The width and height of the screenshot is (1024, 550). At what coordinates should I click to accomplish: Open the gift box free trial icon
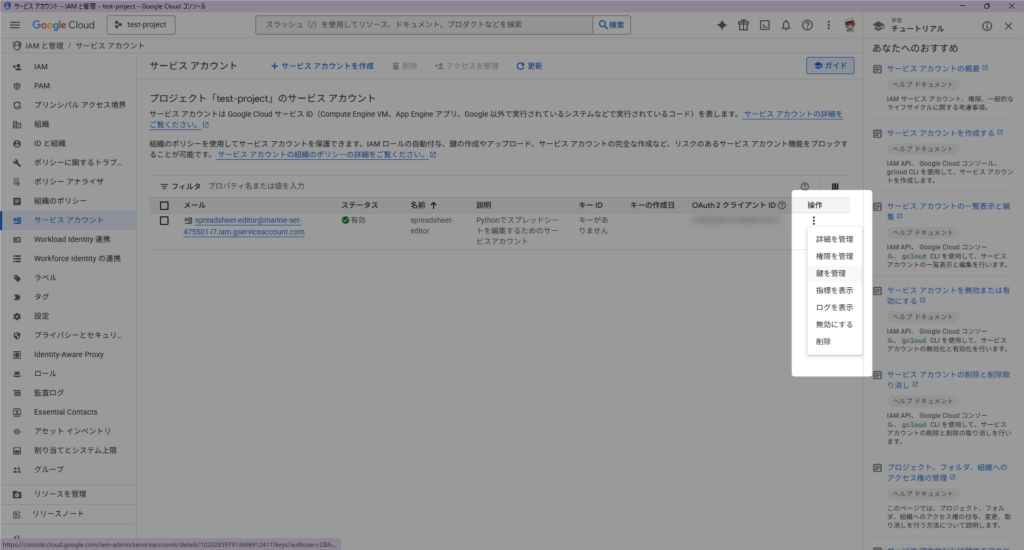click(x=743, y=25)
